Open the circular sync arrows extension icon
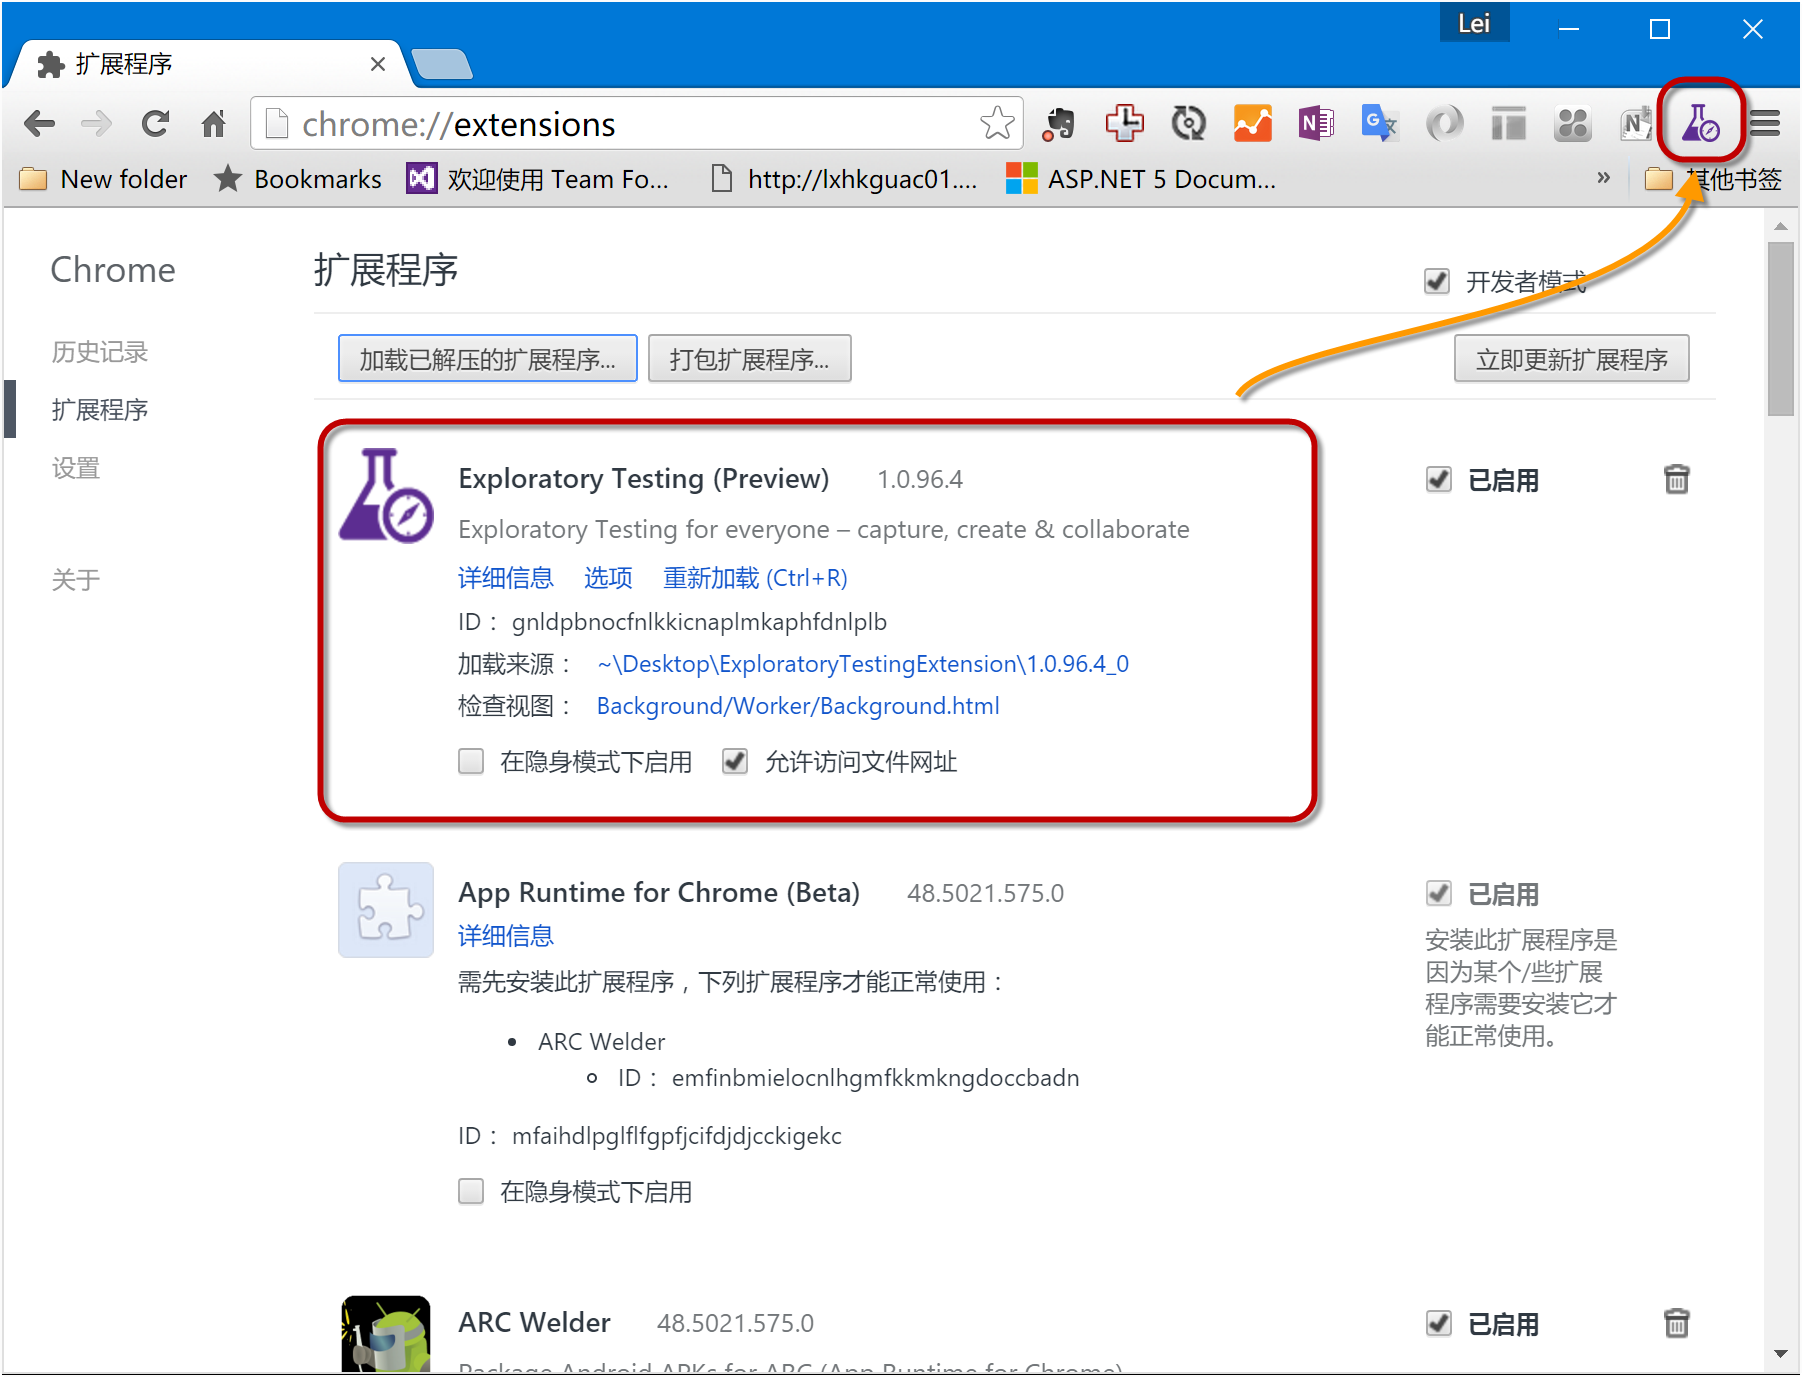The image size is (1802, 1377). (x=1188, y=124)
